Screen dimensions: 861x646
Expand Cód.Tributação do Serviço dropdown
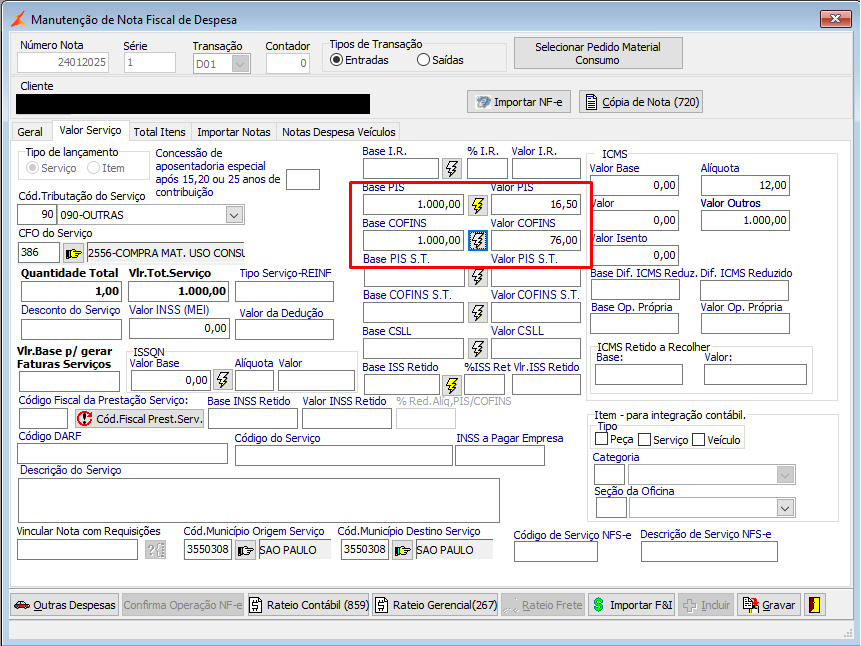(x=234, y=215)
